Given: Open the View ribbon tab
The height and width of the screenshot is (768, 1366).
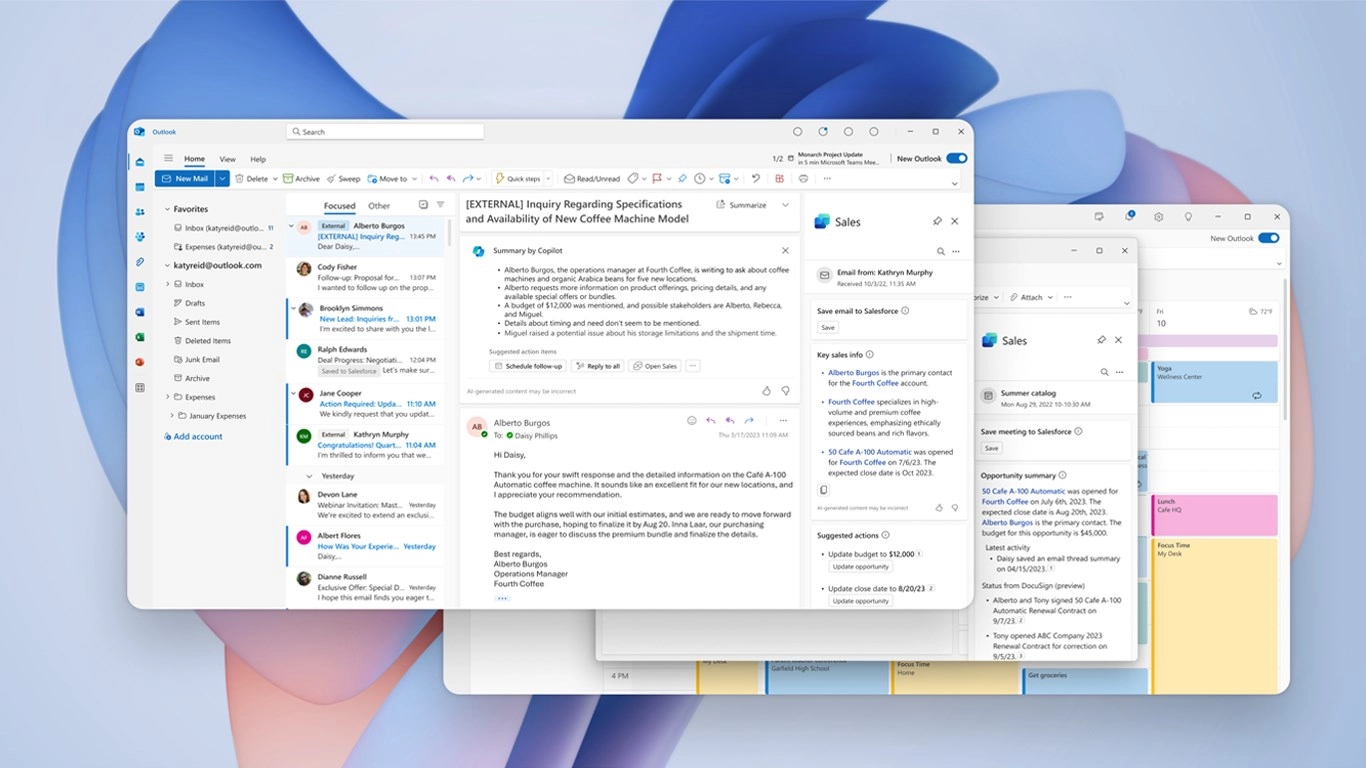Looking at the screenshot, I should (x=227, y=159).
